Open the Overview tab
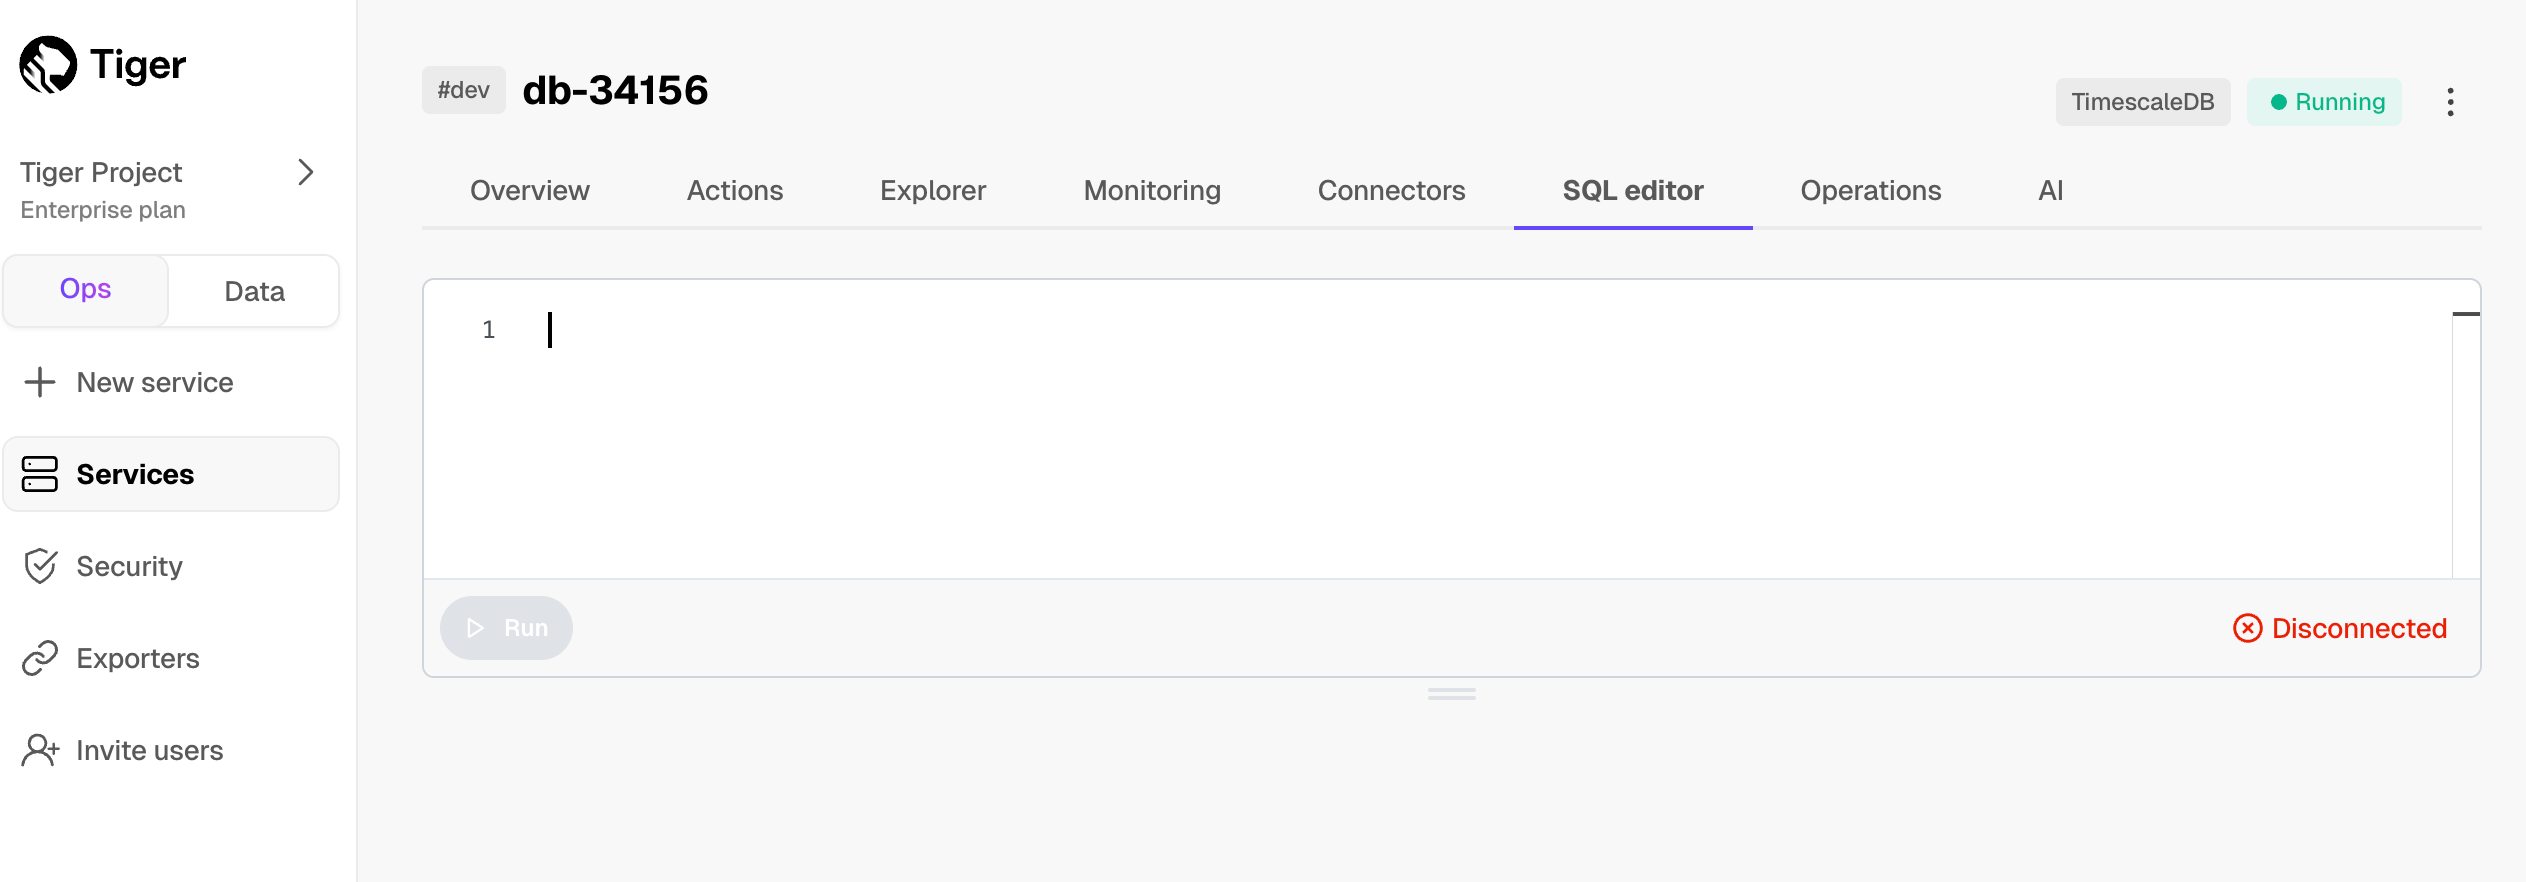This screenshot has width=2526, height=882. tap(529, 190)
